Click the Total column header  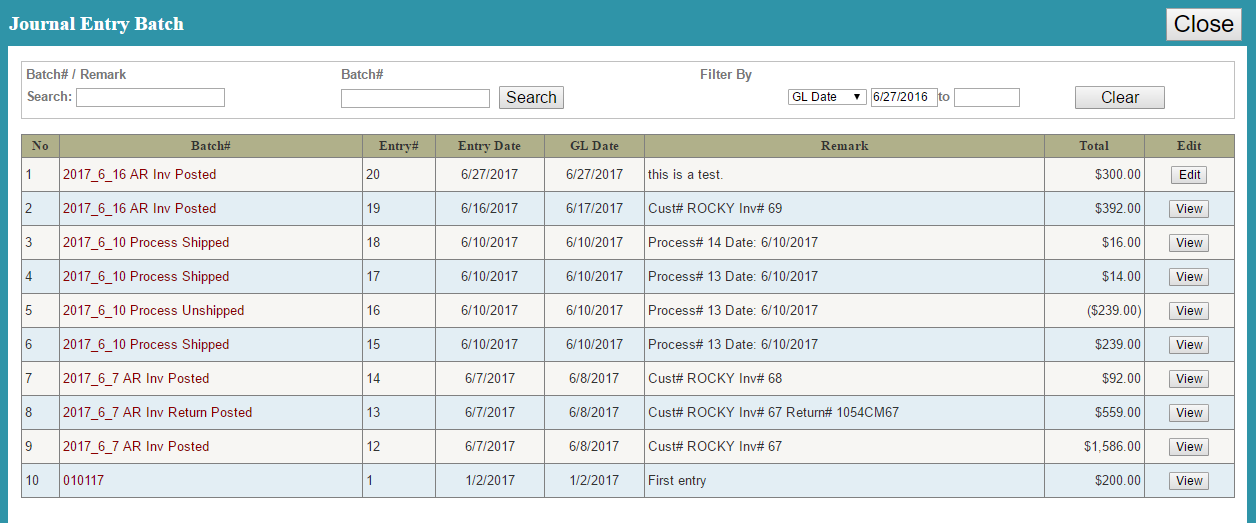pyautogui.click(x=1094, y=146)
